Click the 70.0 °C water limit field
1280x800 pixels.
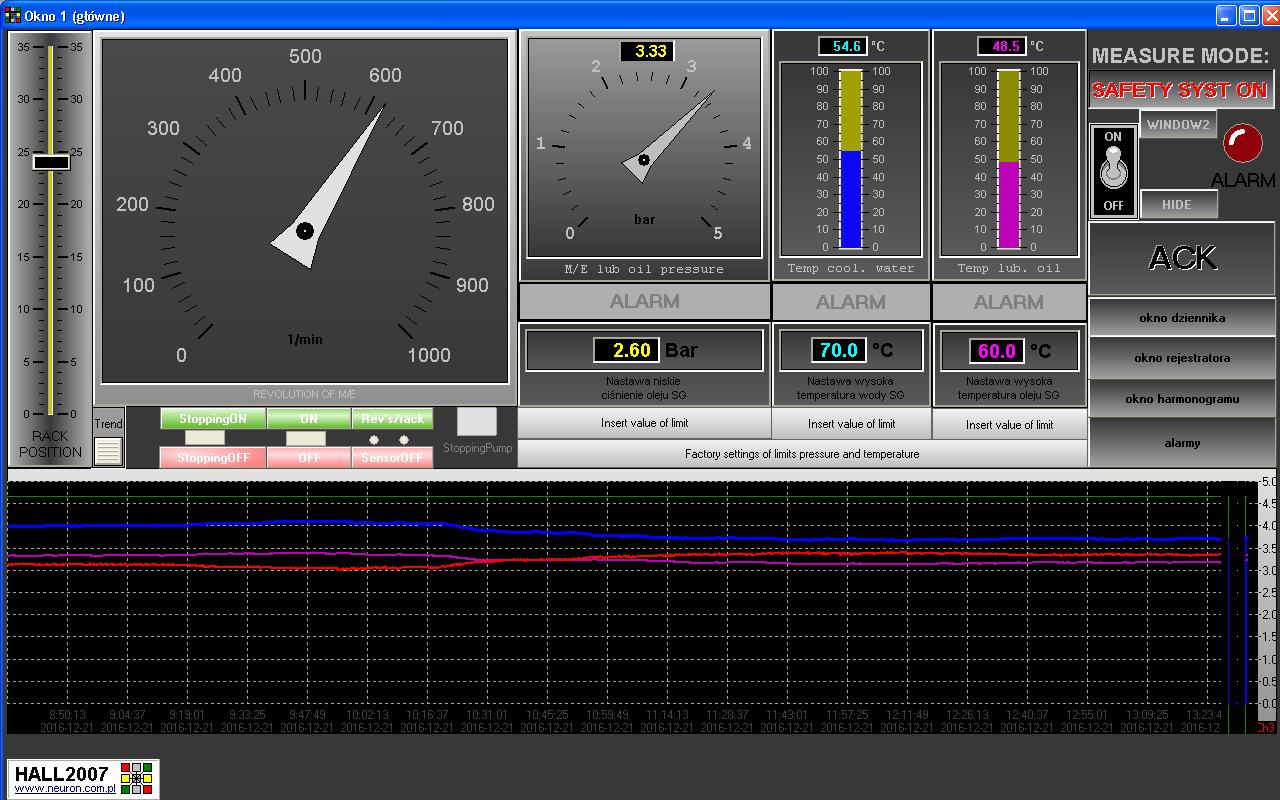click(838, 350)
